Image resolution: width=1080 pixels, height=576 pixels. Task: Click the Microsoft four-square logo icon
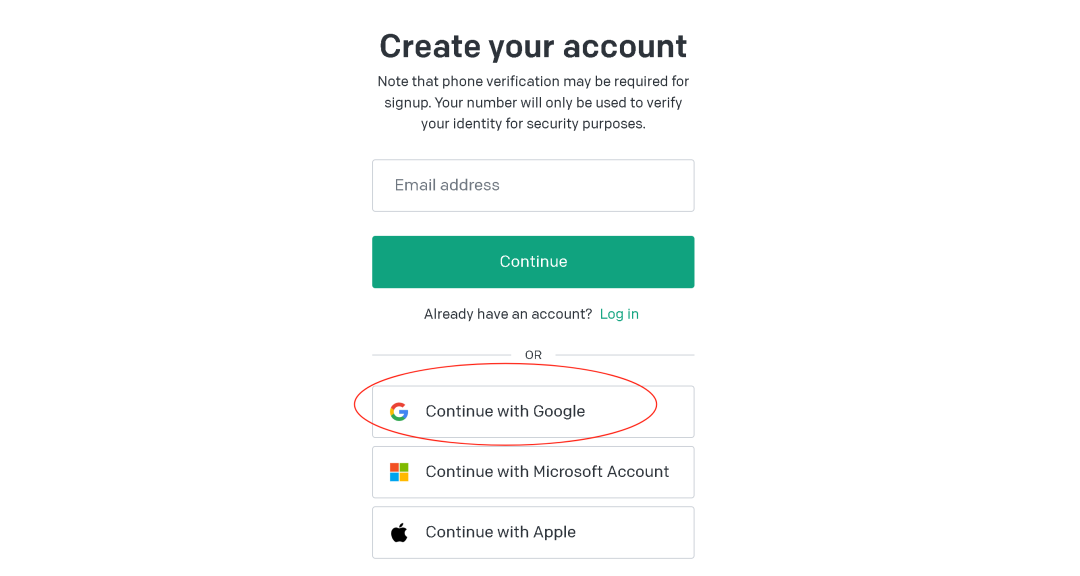(399, 472)
